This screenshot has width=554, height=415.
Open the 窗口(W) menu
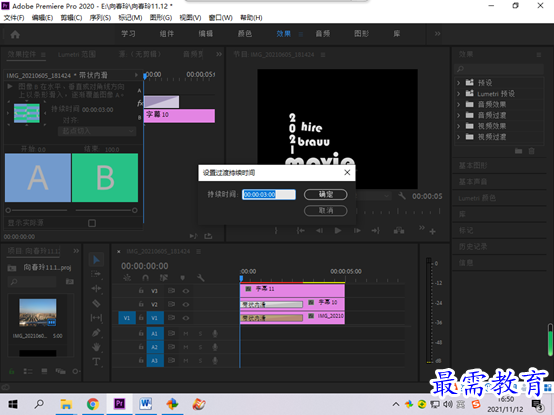pos(221,18)
